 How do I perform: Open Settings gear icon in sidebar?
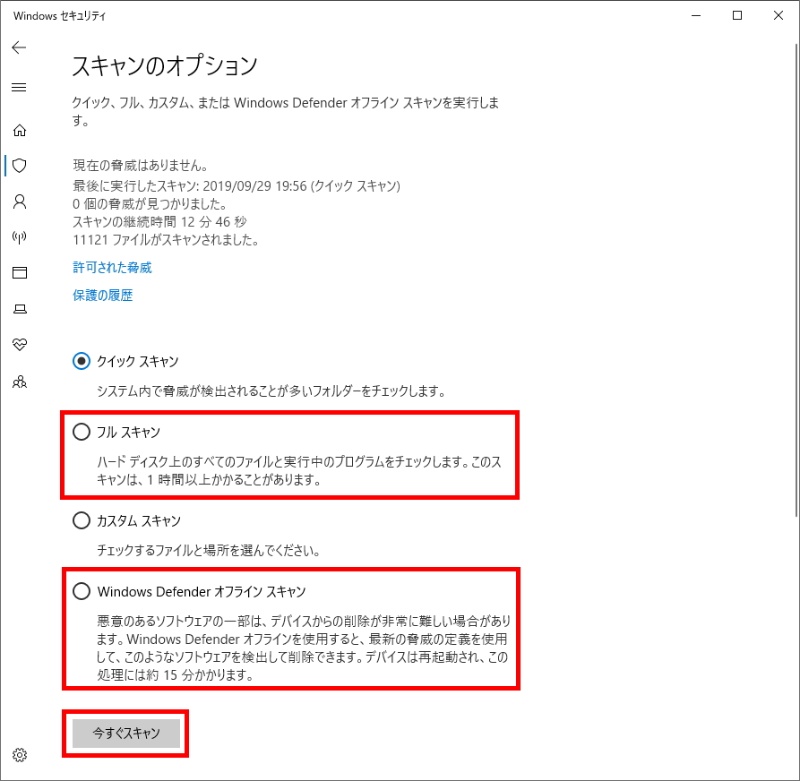click(18, 755)
